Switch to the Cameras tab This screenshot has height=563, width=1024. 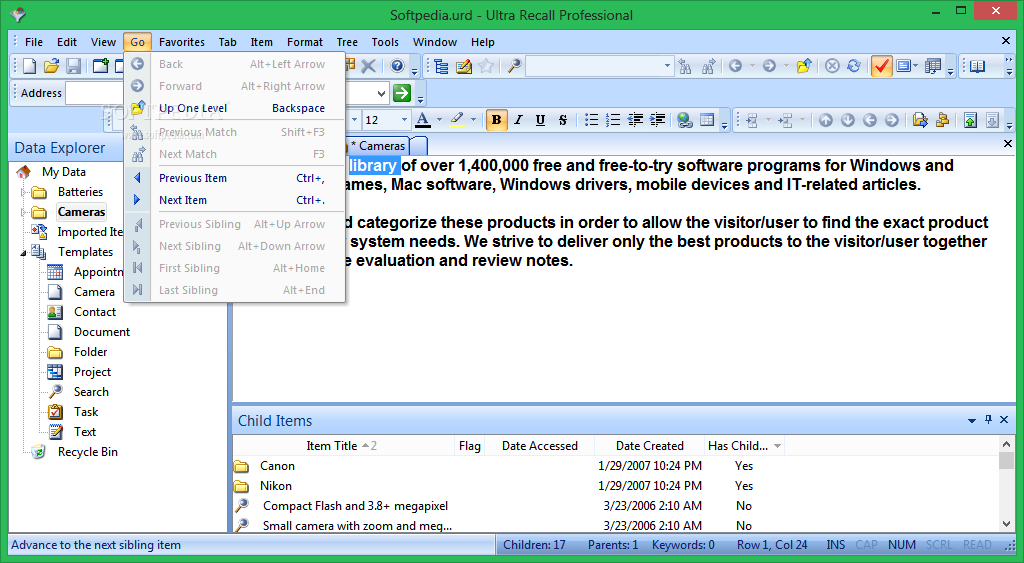(378, 146)
